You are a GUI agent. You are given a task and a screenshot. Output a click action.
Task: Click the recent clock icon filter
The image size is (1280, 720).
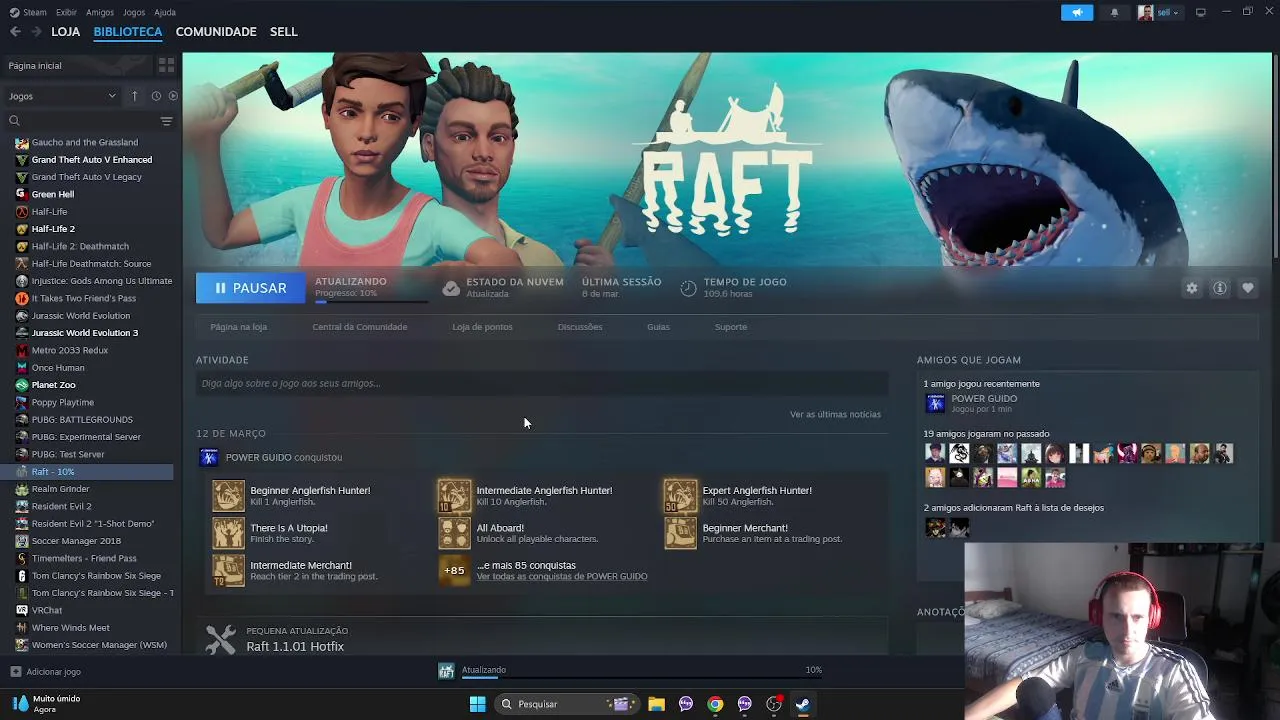[x=156, y=96]
